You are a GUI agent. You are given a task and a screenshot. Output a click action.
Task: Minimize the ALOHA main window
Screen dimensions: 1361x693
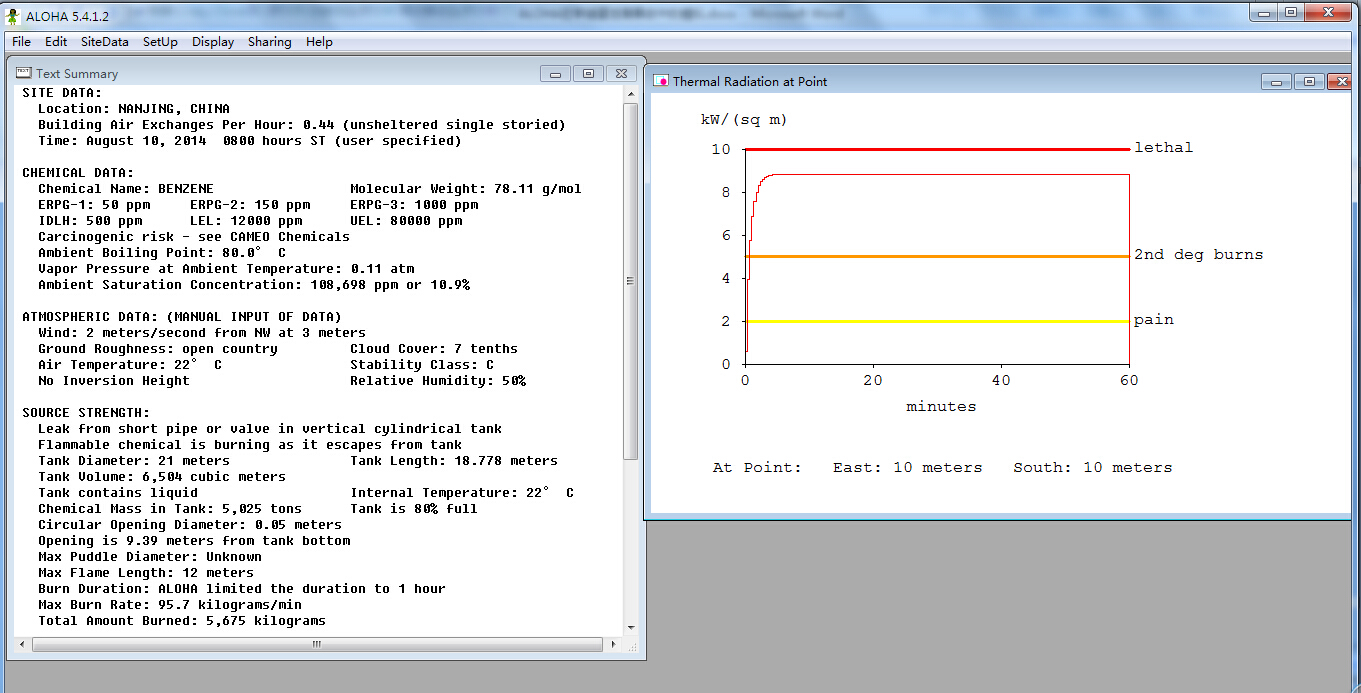click(1265, 12)
